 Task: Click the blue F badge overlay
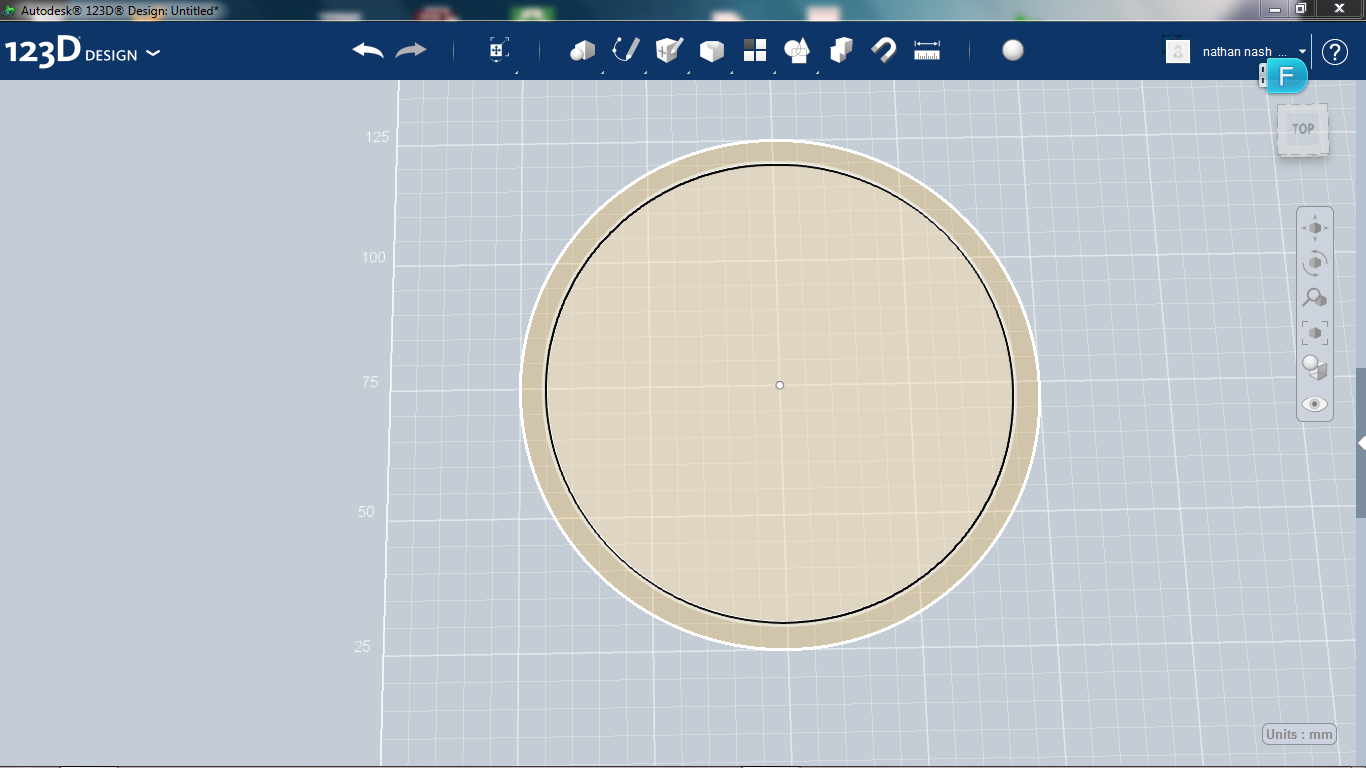click(1286, 77)
